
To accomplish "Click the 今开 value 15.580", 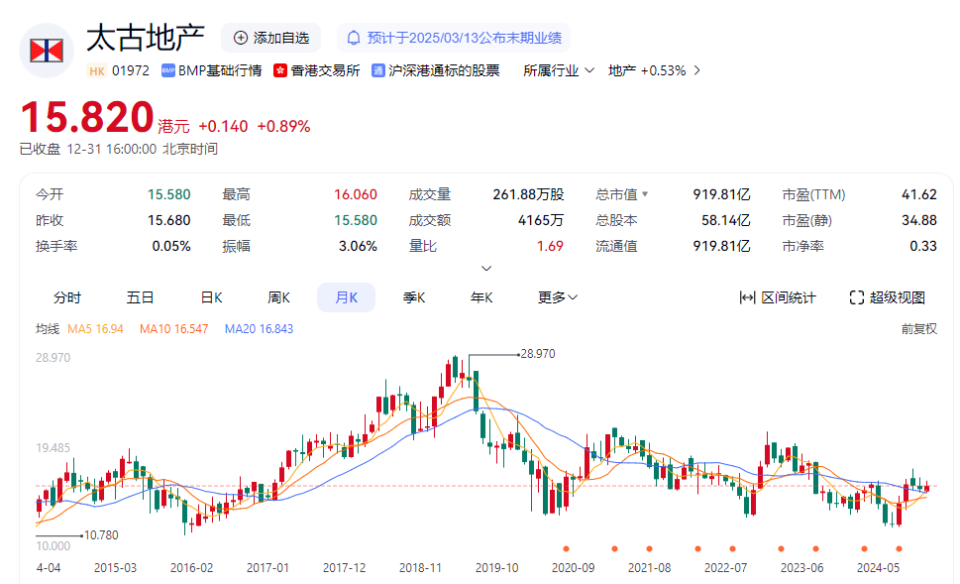I will coord(169,195).
